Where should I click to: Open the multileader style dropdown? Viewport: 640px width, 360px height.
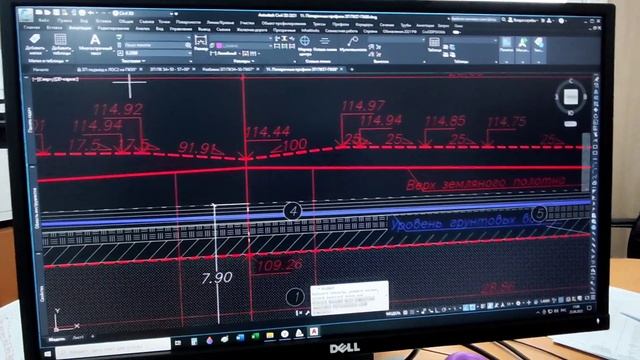pos(397,40)
